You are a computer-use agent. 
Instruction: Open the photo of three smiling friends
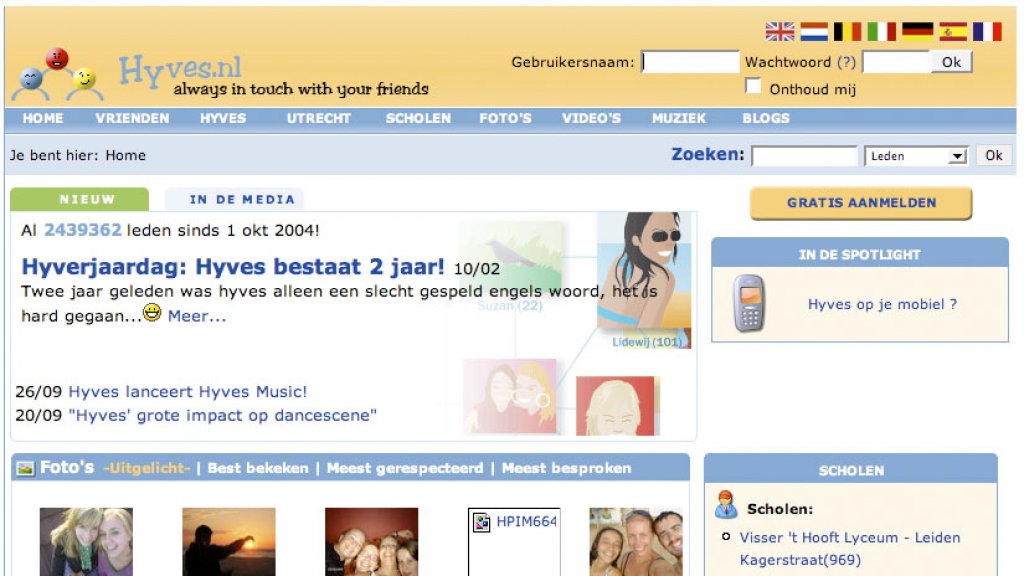636,542
